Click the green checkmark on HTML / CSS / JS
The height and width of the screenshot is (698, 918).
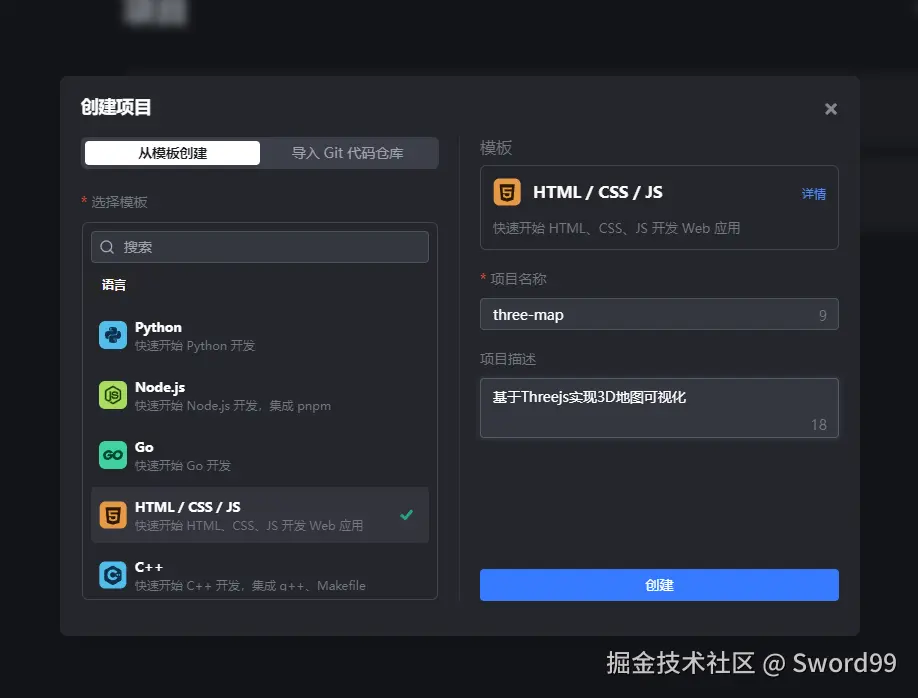(406, 515)
